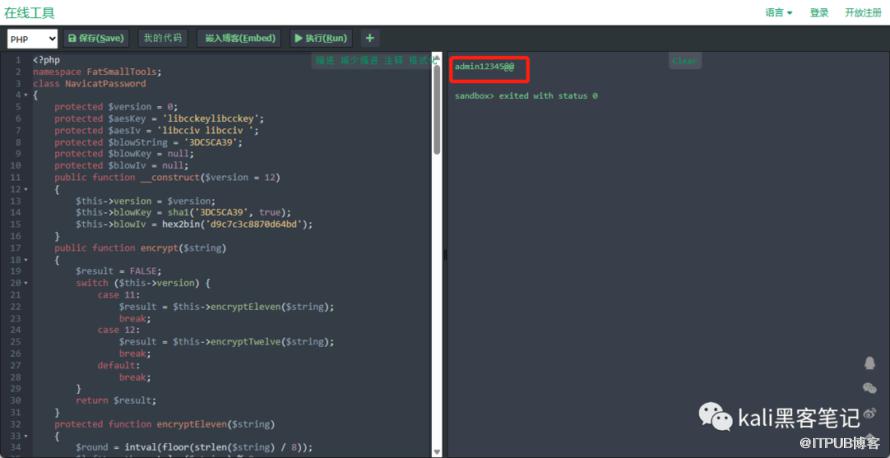Click the 'protected $blowIv = null;' line
The width and height of the screenshot is (890, 458).
pyautogui.click(x=121, y=166)
